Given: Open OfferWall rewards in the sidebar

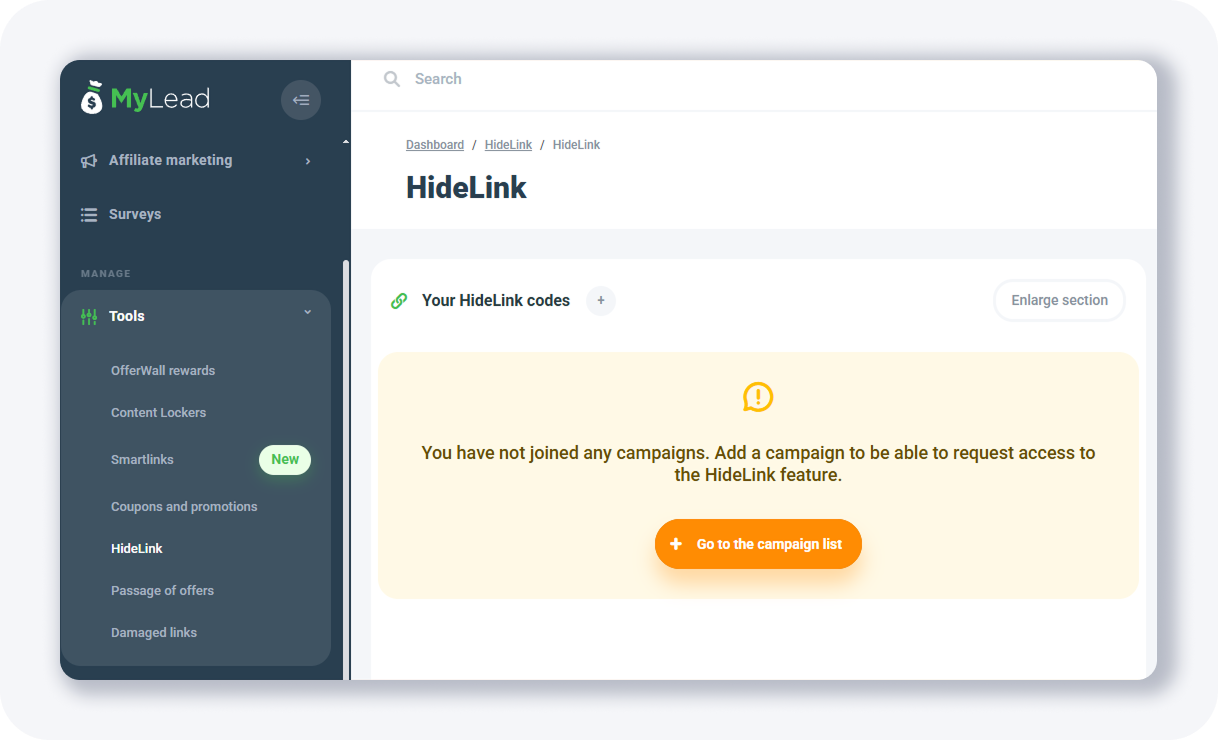Looking at the screenshot, I should pos(163,370).
